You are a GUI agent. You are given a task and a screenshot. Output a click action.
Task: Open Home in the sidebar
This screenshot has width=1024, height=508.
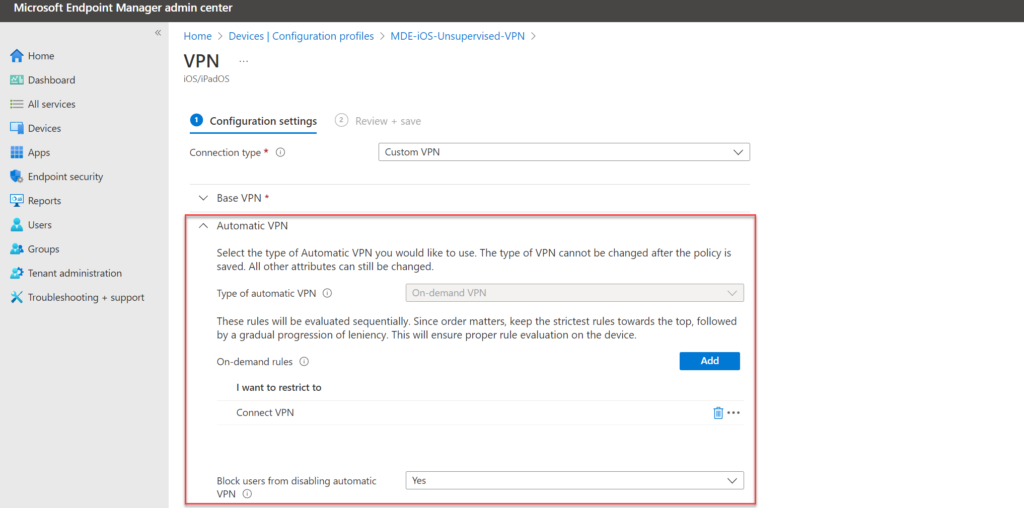(32, 56)
